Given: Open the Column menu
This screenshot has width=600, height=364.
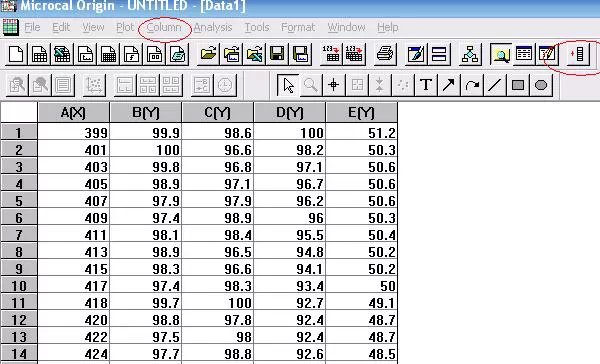Looking at the screenshot, I should [164, 28].
